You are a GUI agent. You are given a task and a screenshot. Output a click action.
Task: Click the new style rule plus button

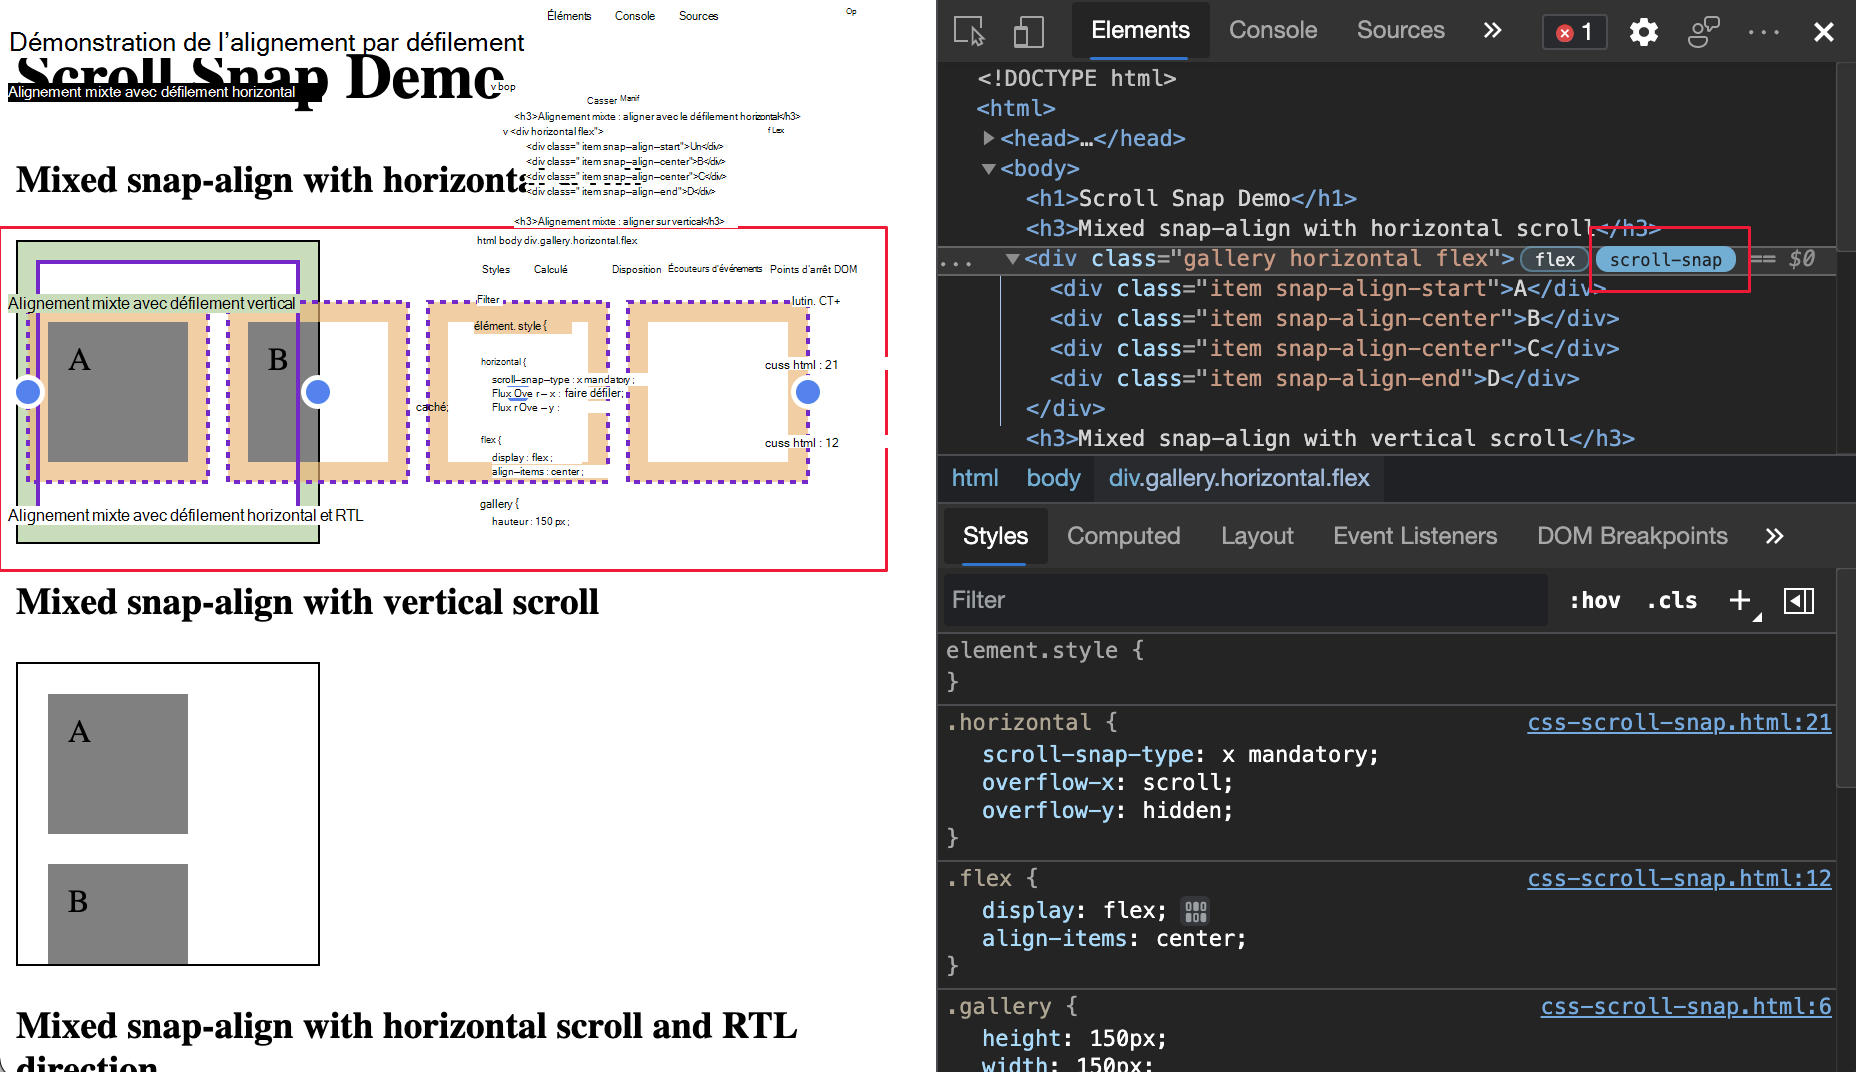[x=1738, y=600]
